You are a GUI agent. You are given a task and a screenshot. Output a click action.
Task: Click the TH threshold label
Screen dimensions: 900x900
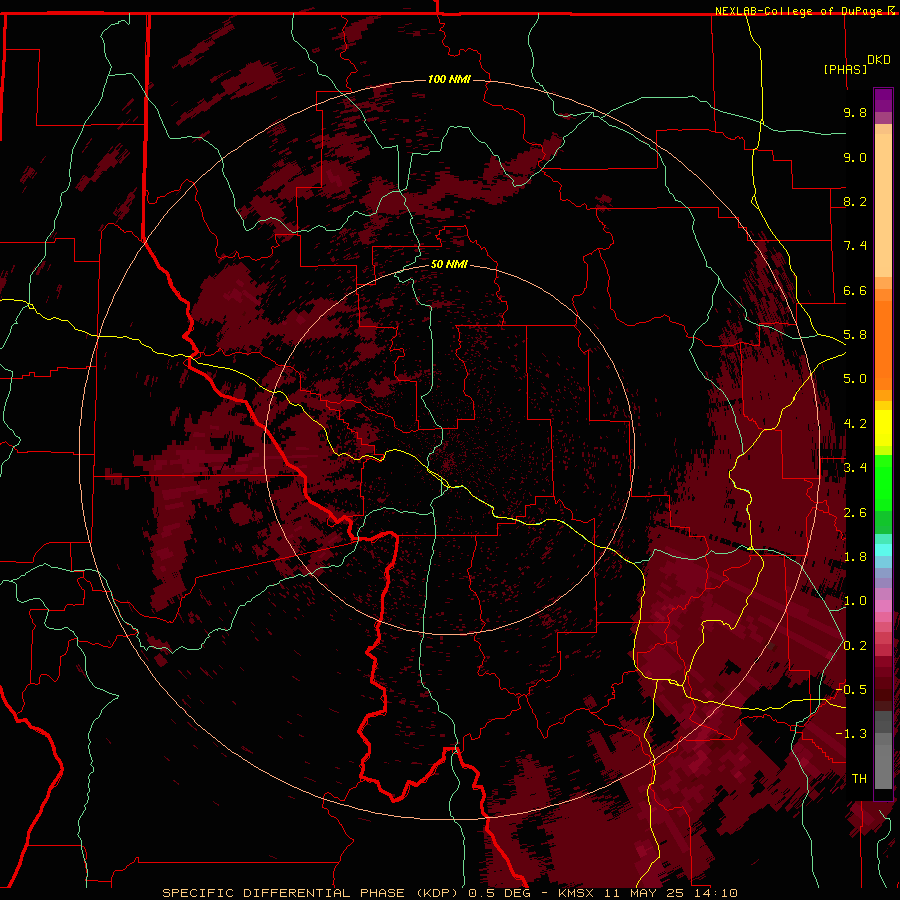click(x=859, y=778)
